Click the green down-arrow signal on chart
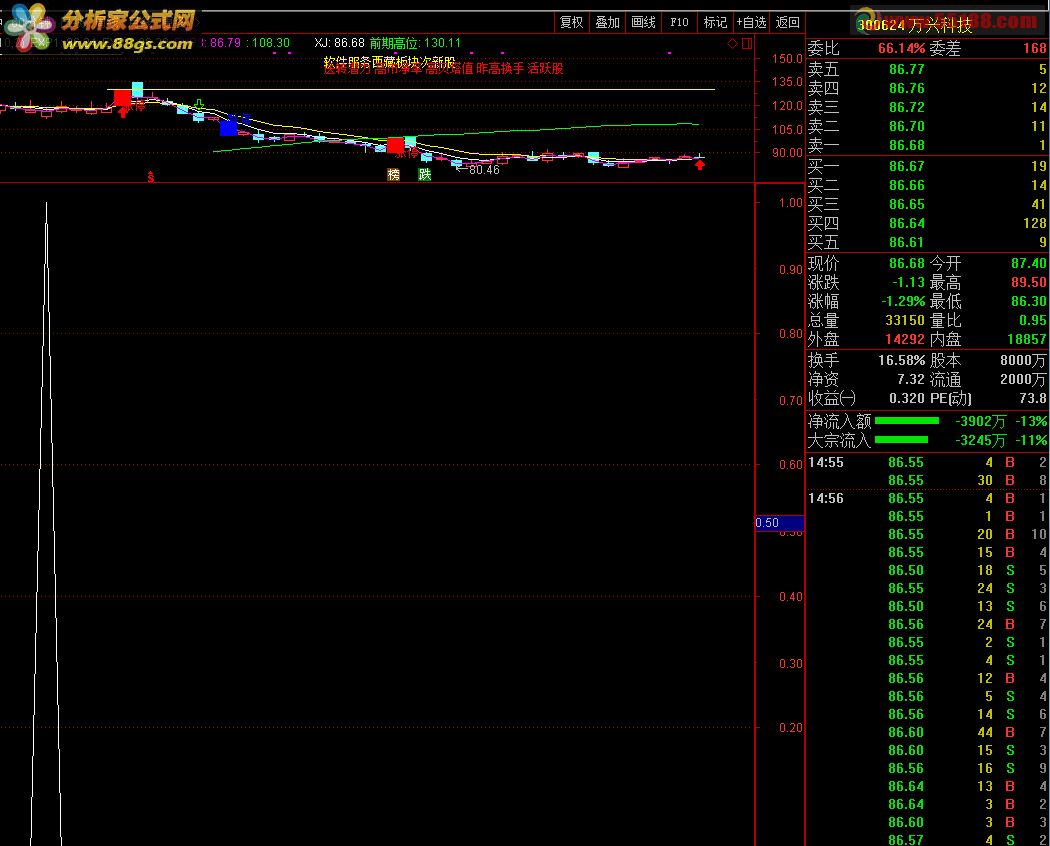1050x846 pixels. [199, 104]
